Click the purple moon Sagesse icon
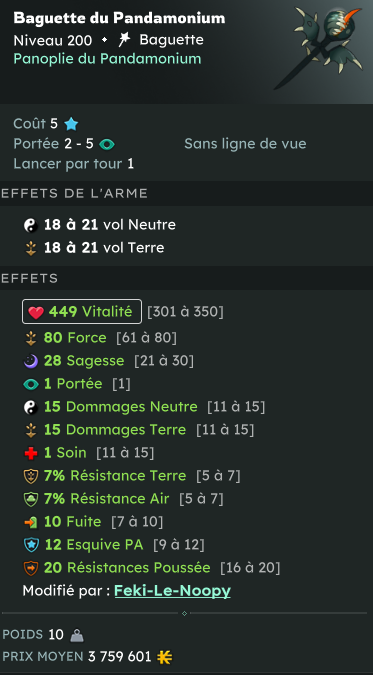The width and height of the screenshot is (373, 675). 31,361
